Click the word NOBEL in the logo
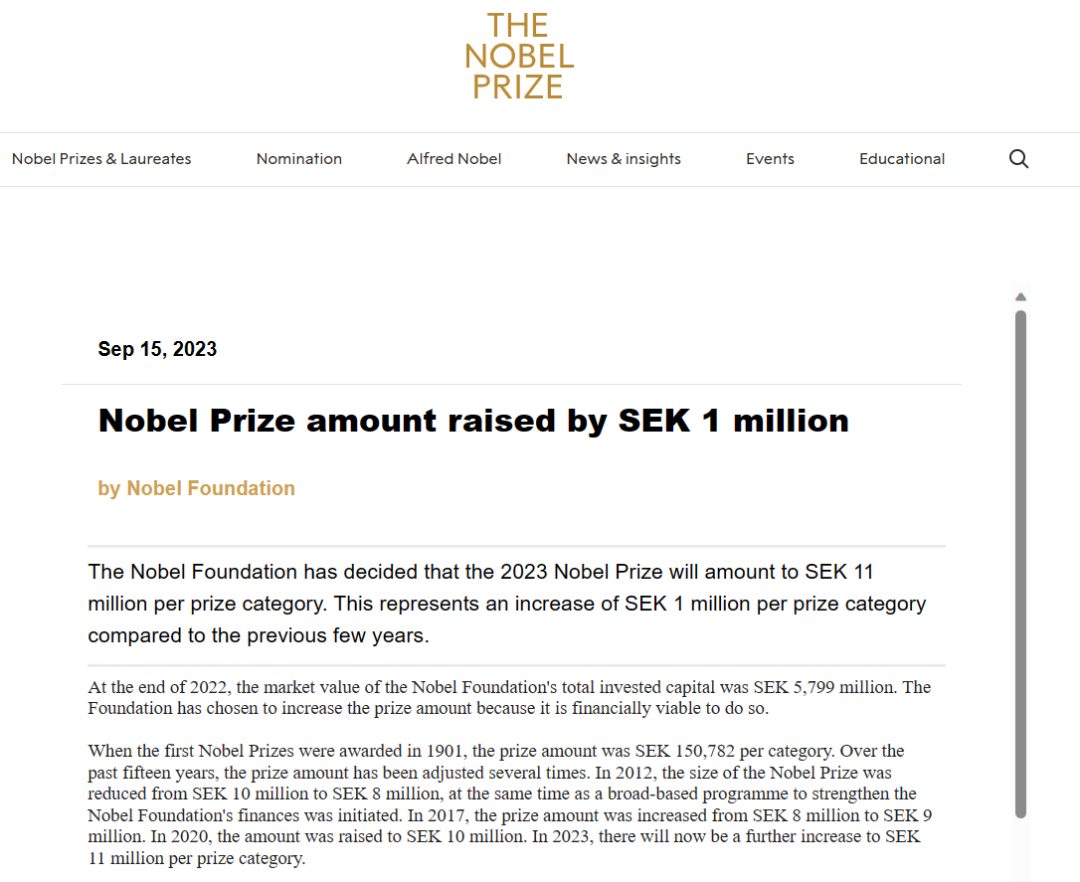 point(519,56)
